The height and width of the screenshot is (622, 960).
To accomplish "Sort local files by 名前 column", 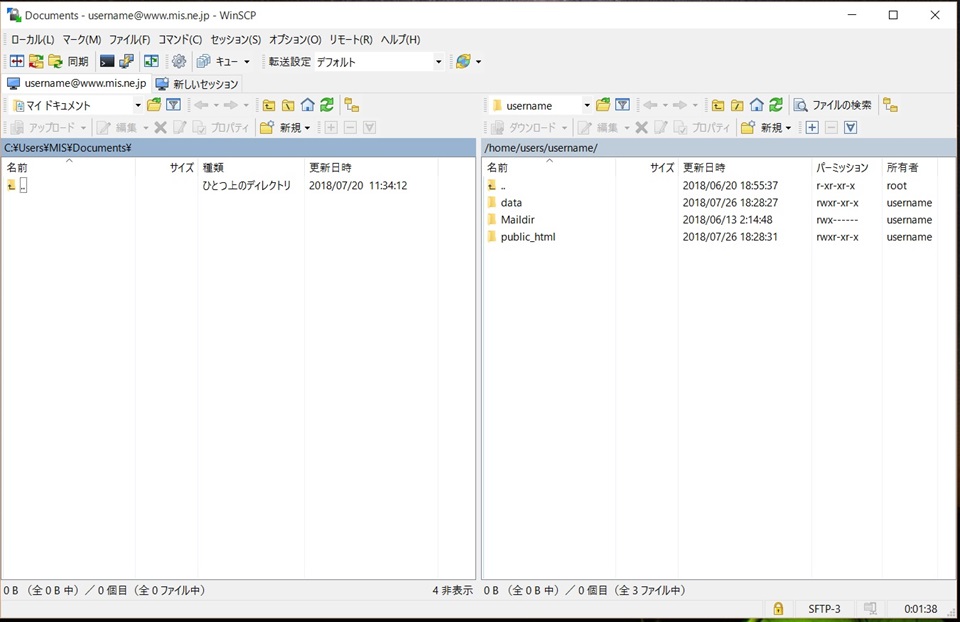I will click(x=69, y=167).
